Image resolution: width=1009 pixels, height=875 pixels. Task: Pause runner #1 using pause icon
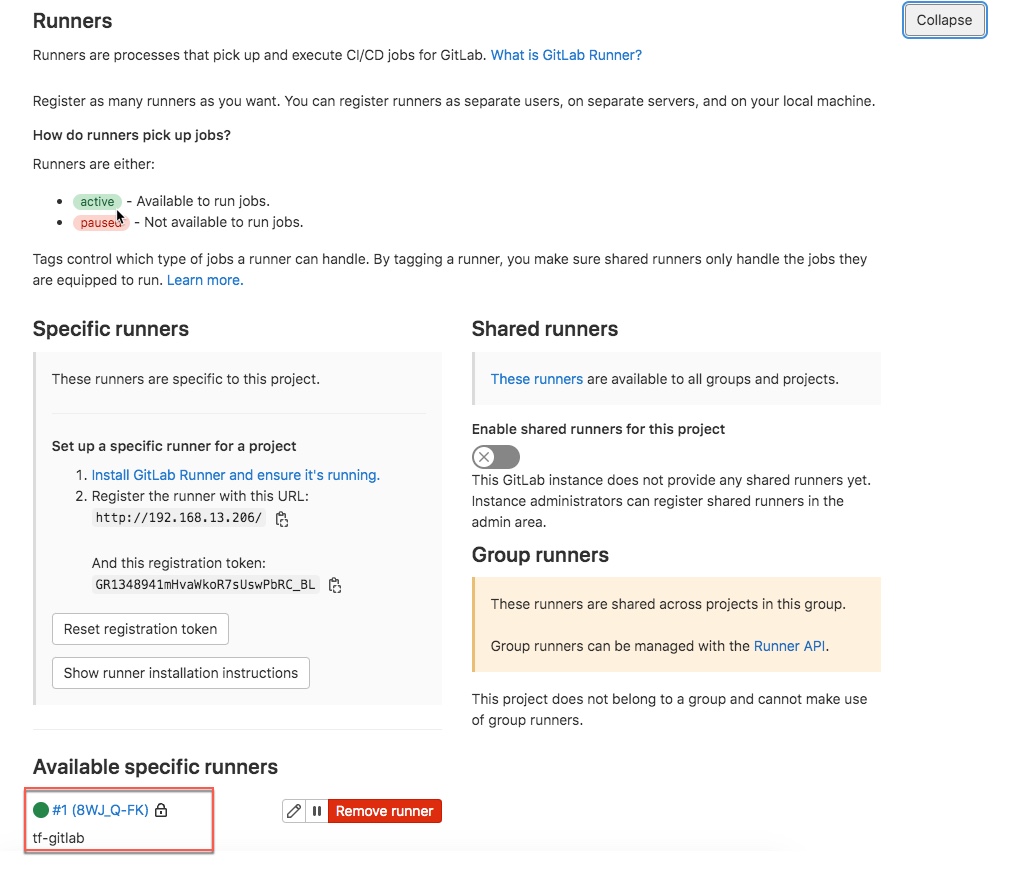(x=317, y=811)
